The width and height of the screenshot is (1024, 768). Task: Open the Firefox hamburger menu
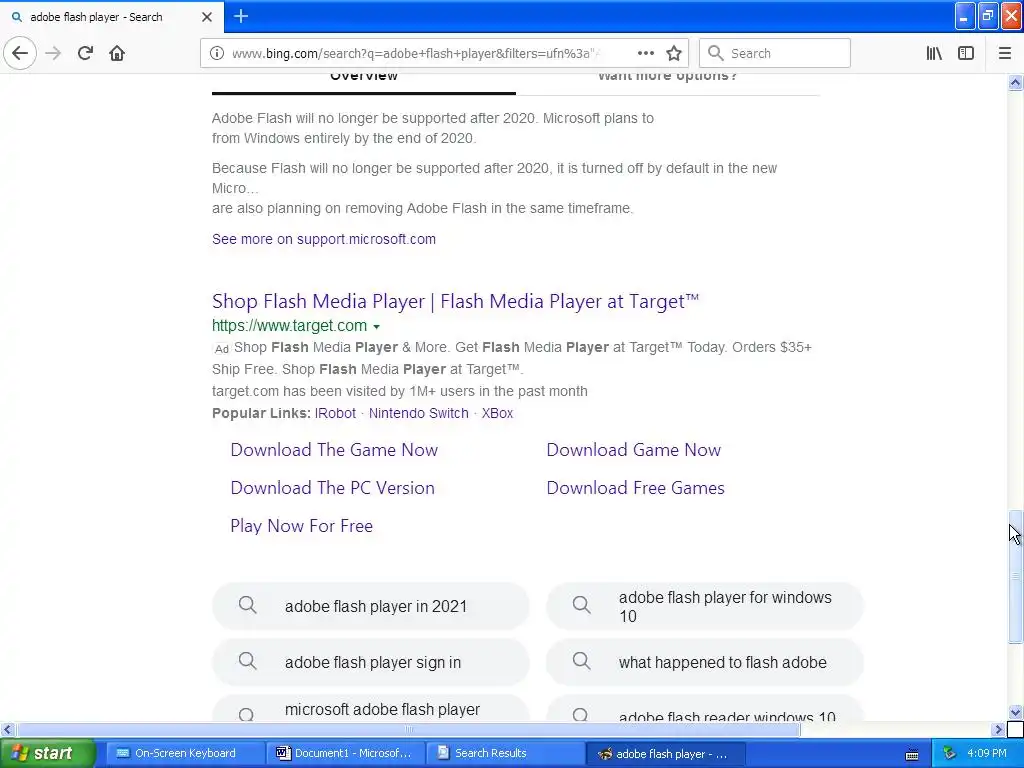point(1004,53)
